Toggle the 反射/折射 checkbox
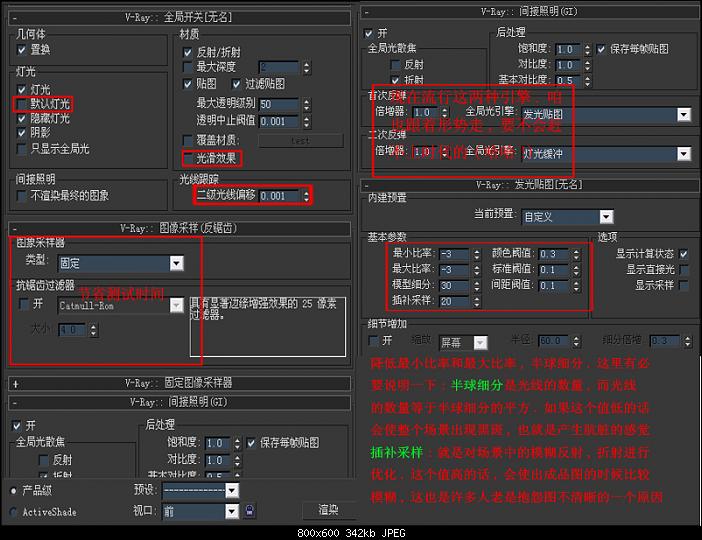The height and width of the screenshot is (540, 702). coord(188,52)
